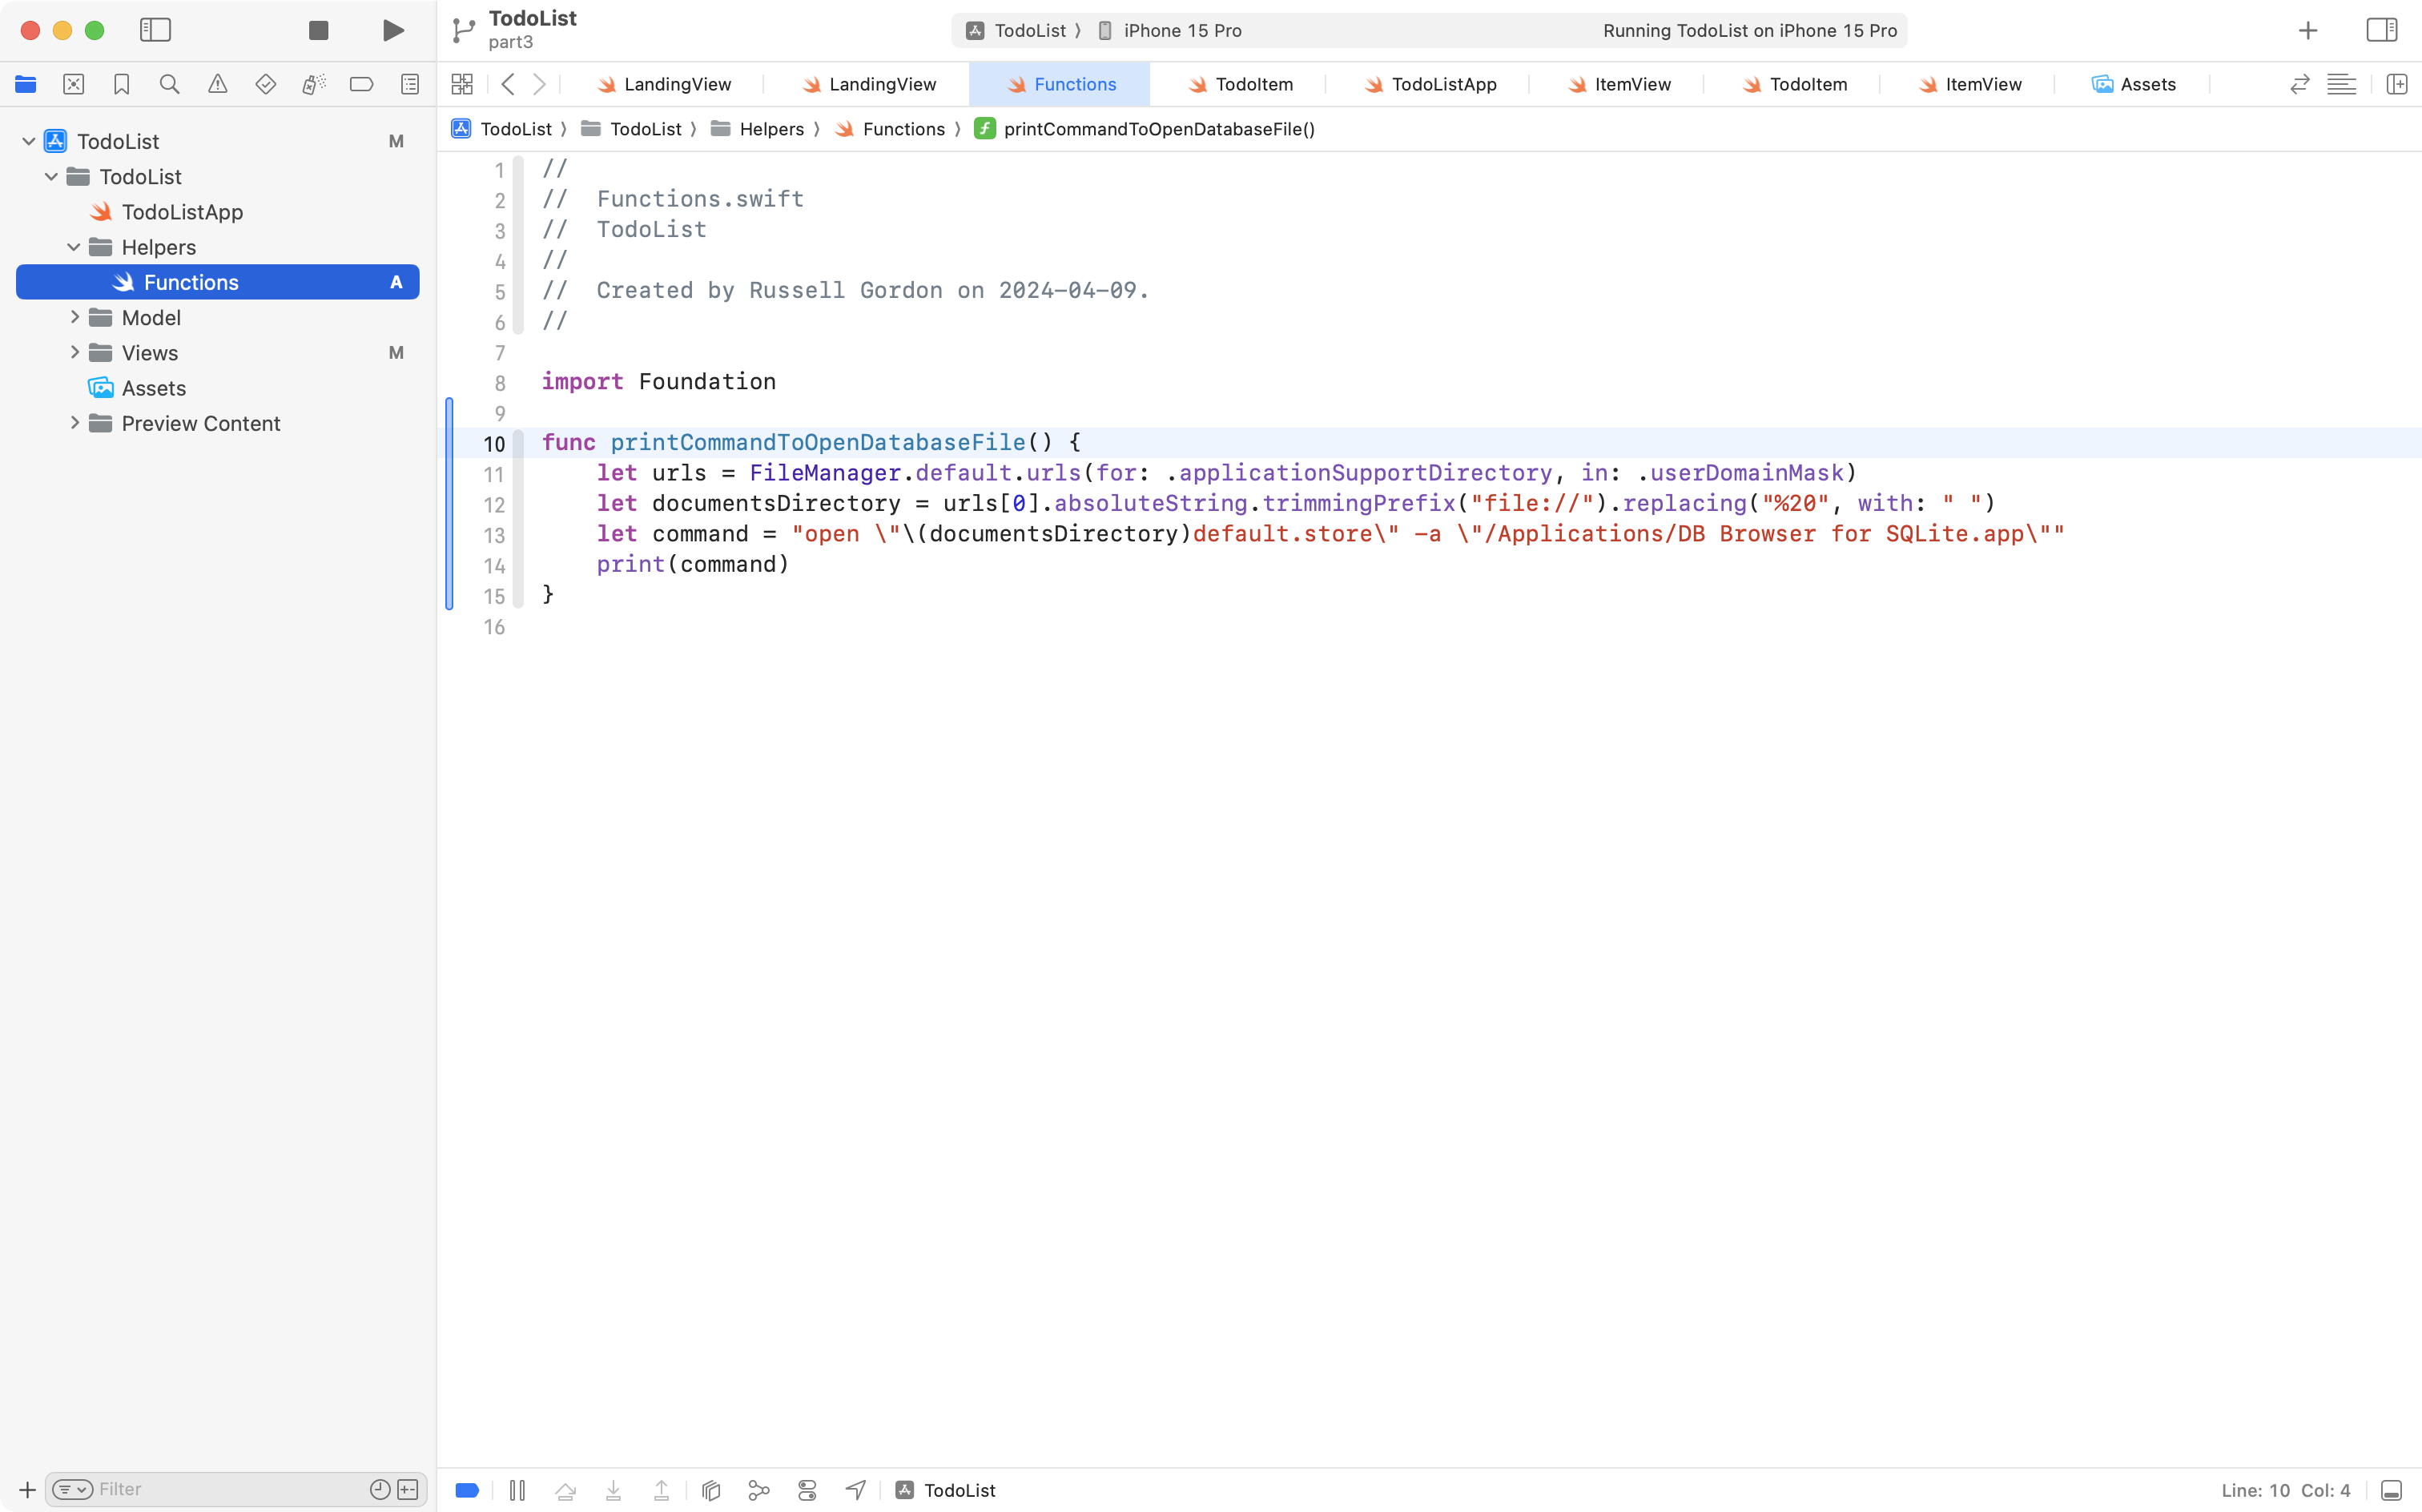Open Environment Overrides

(807, 1489)
